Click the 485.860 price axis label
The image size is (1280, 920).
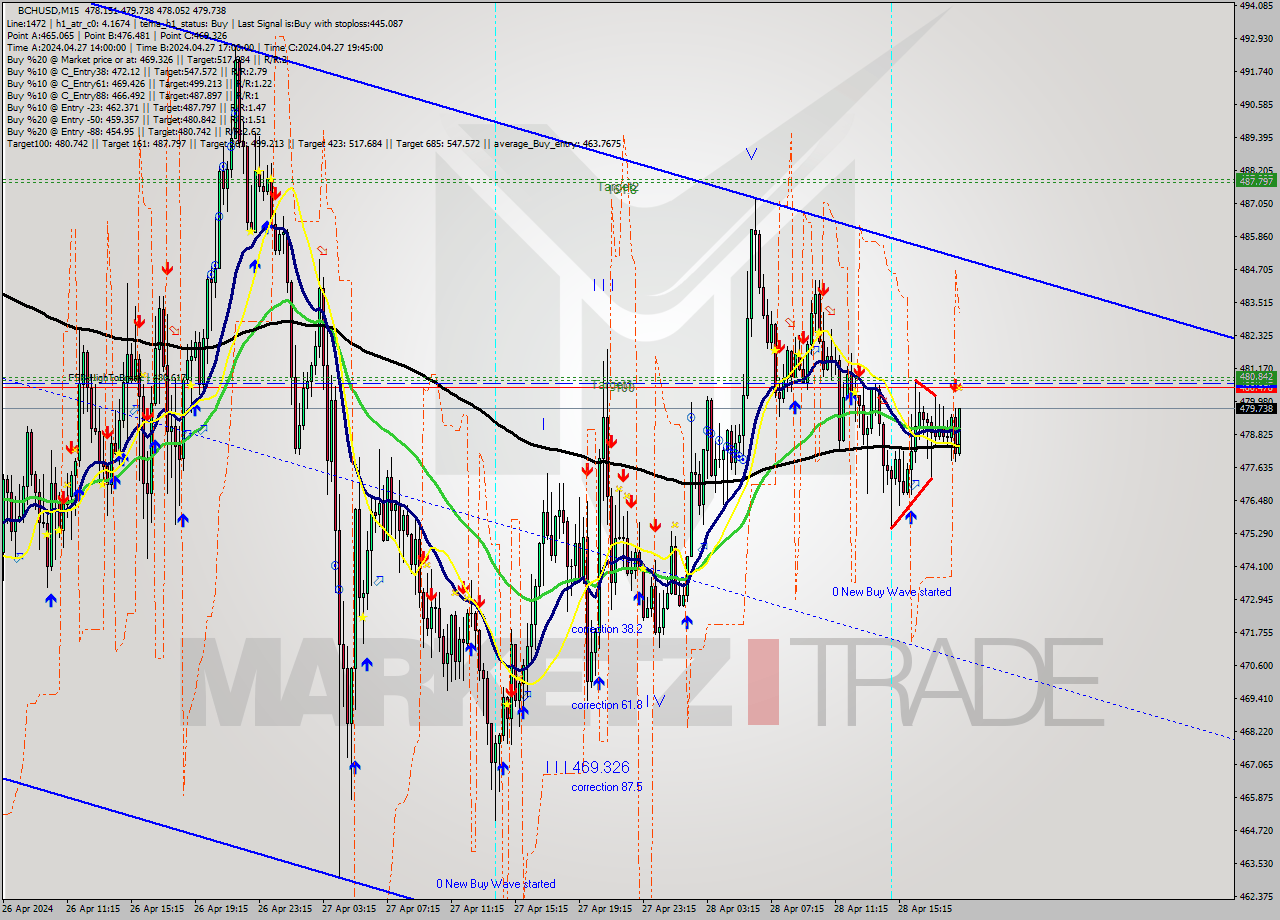click(1255, 236)
